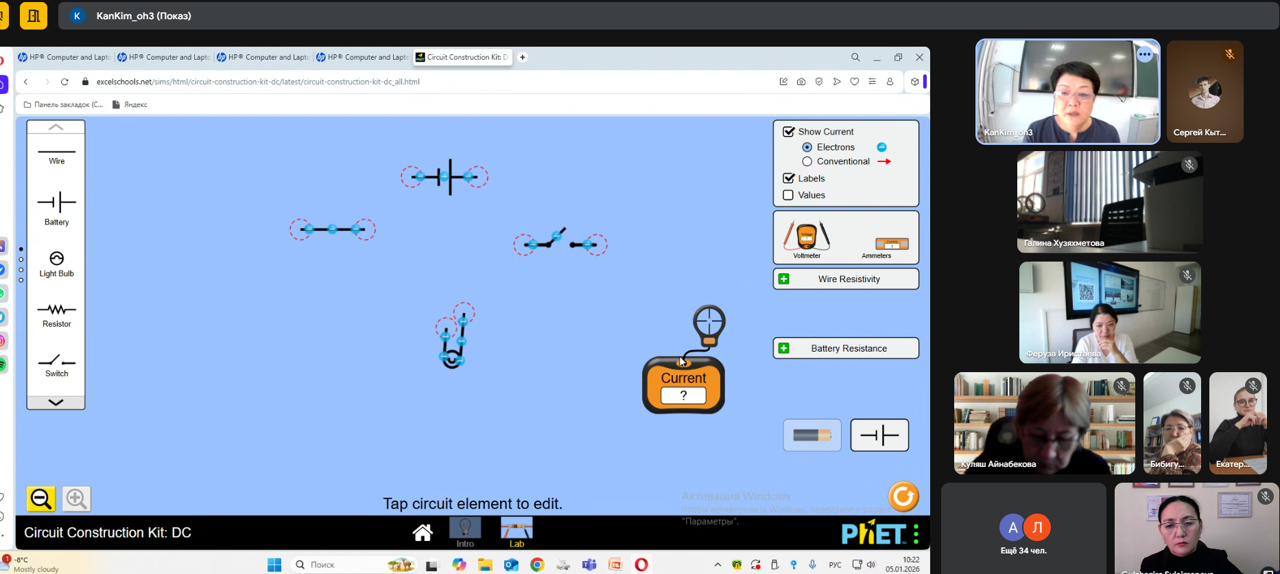Image resolution: width=1280 pixels, height=574 pixels.
Task: Open the Intro screen tab
Action: pyautogui.click(x=465, y=532)
